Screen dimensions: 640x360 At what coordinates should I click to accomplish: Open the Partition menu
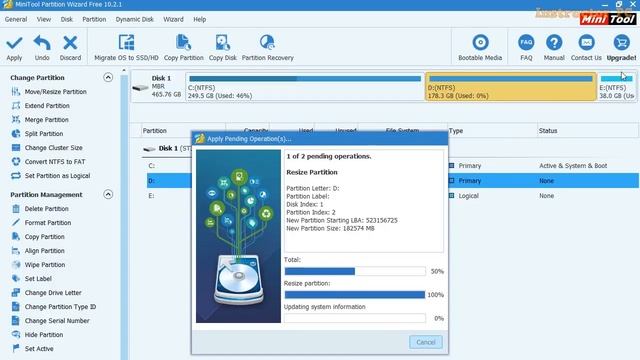pos(94,19)
